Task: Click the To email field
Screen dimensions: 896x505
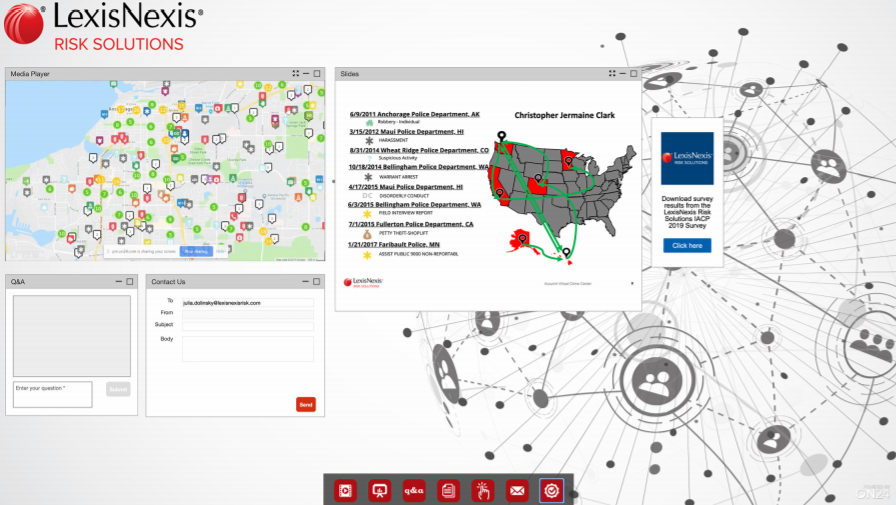Action: pyautogui.click(x=247, y=303)
